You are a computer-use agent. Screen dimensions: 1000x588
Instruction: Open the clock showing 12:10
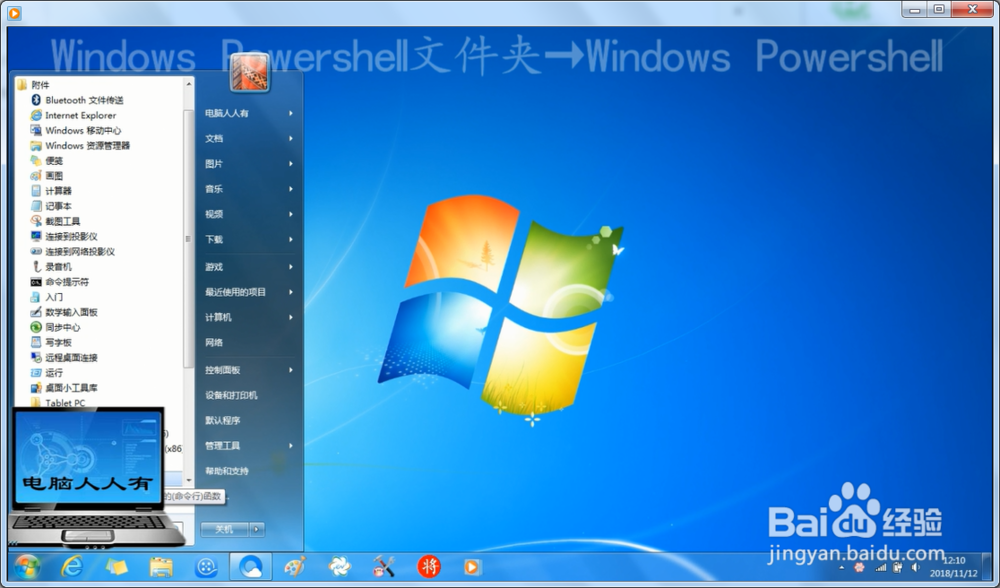[x=954, y=567]
